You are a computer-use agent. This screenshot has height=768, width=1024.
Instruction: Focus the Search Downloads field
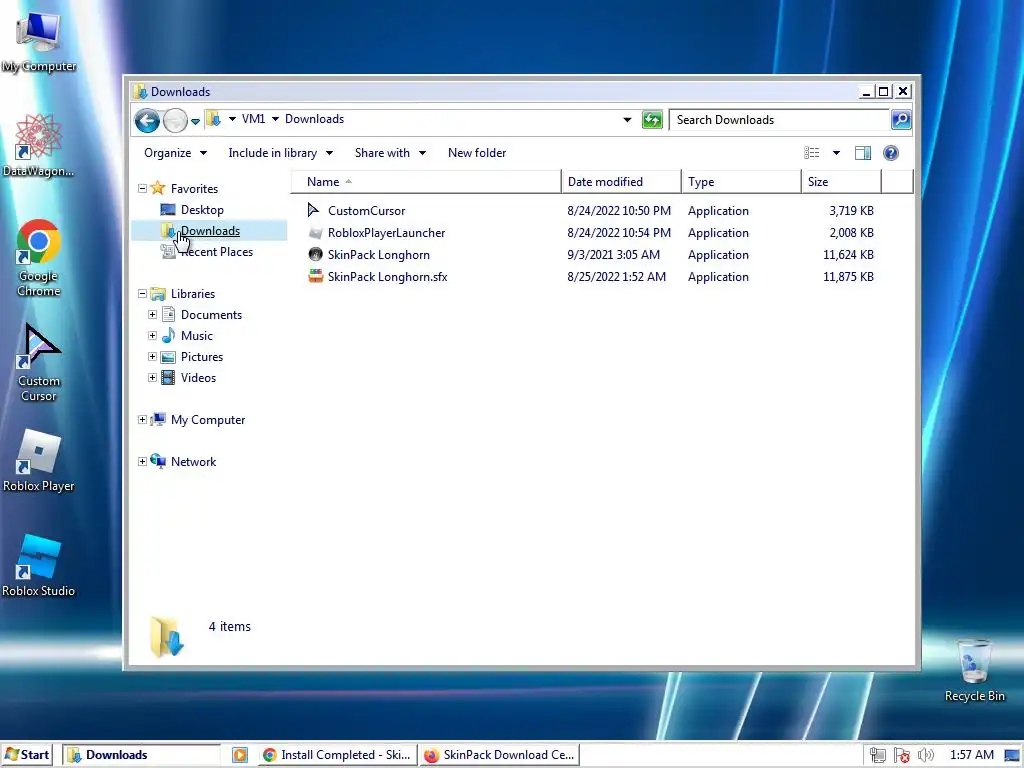pyautogui.click(x=780, y=120)
